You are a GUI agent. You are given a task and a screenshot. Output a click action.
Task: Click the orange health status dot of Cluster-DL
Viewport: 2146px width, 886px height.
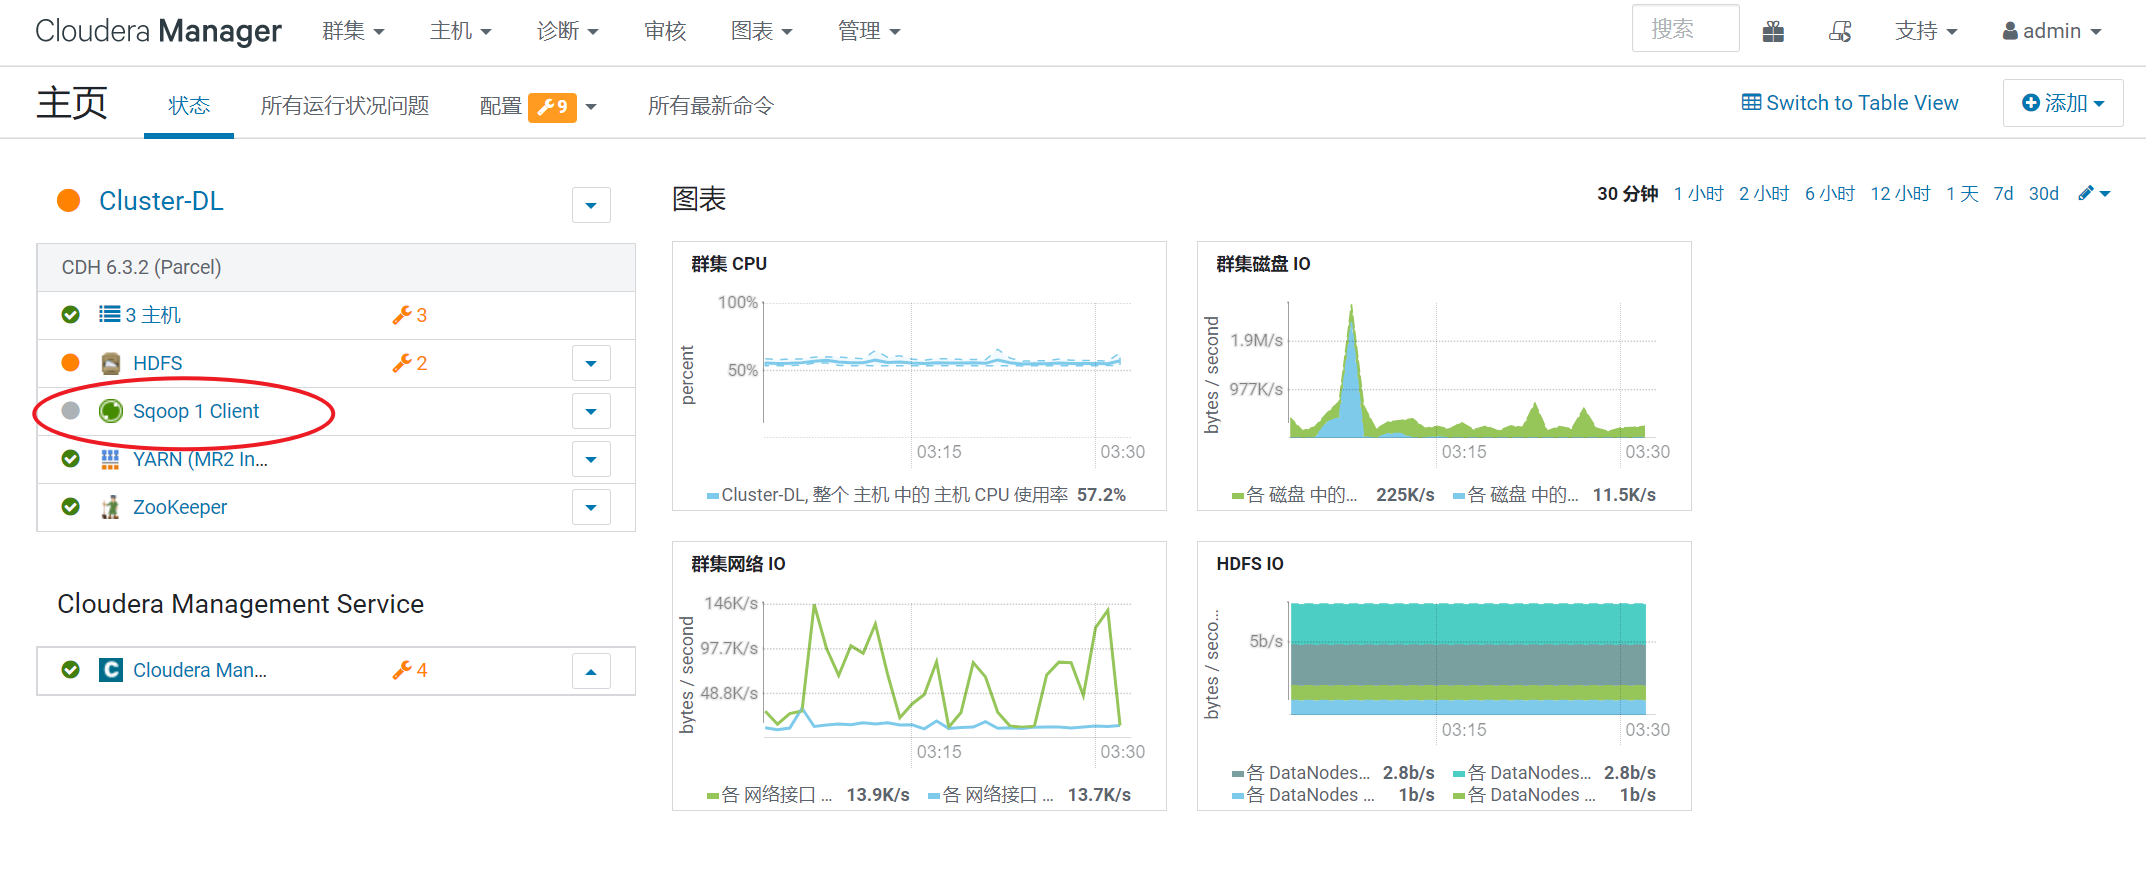click(69, 201)
